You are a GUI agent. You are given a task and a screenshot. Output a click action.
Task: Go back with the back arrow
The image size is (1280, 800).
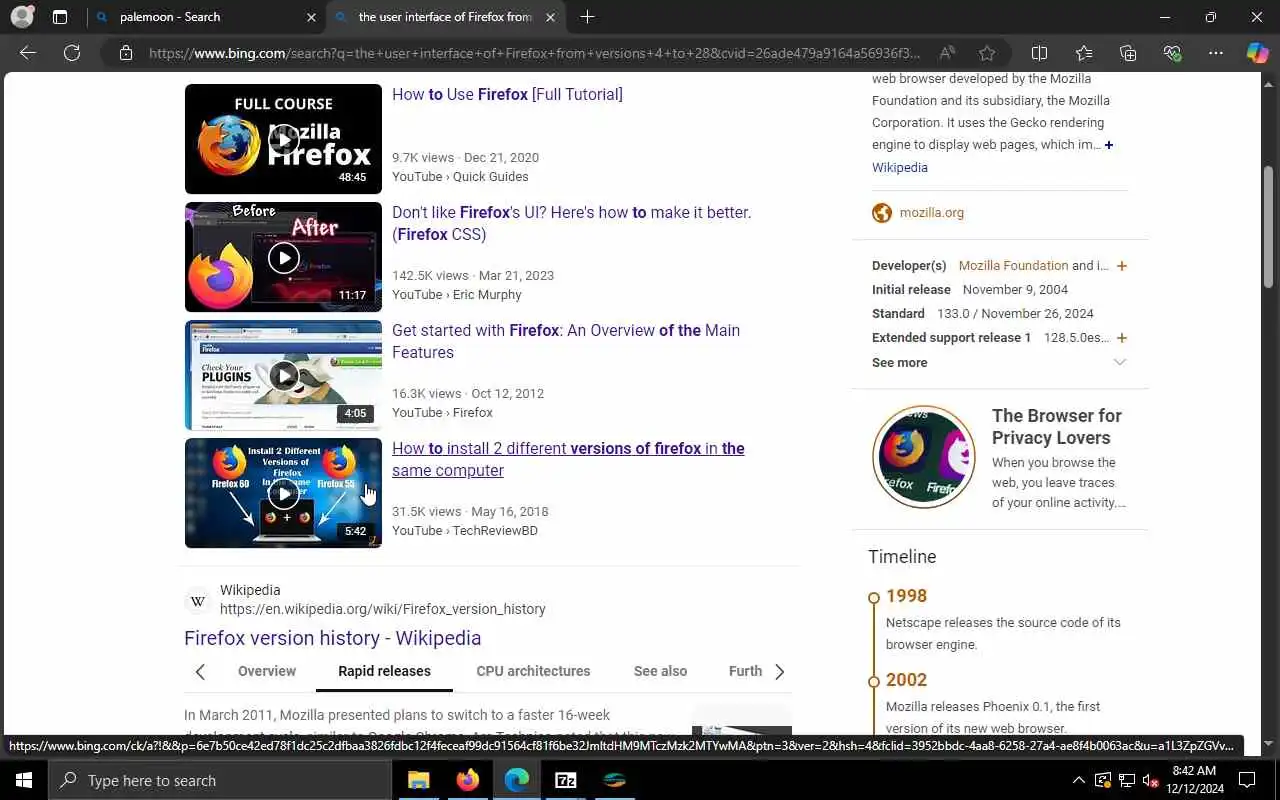pos(28,53)
